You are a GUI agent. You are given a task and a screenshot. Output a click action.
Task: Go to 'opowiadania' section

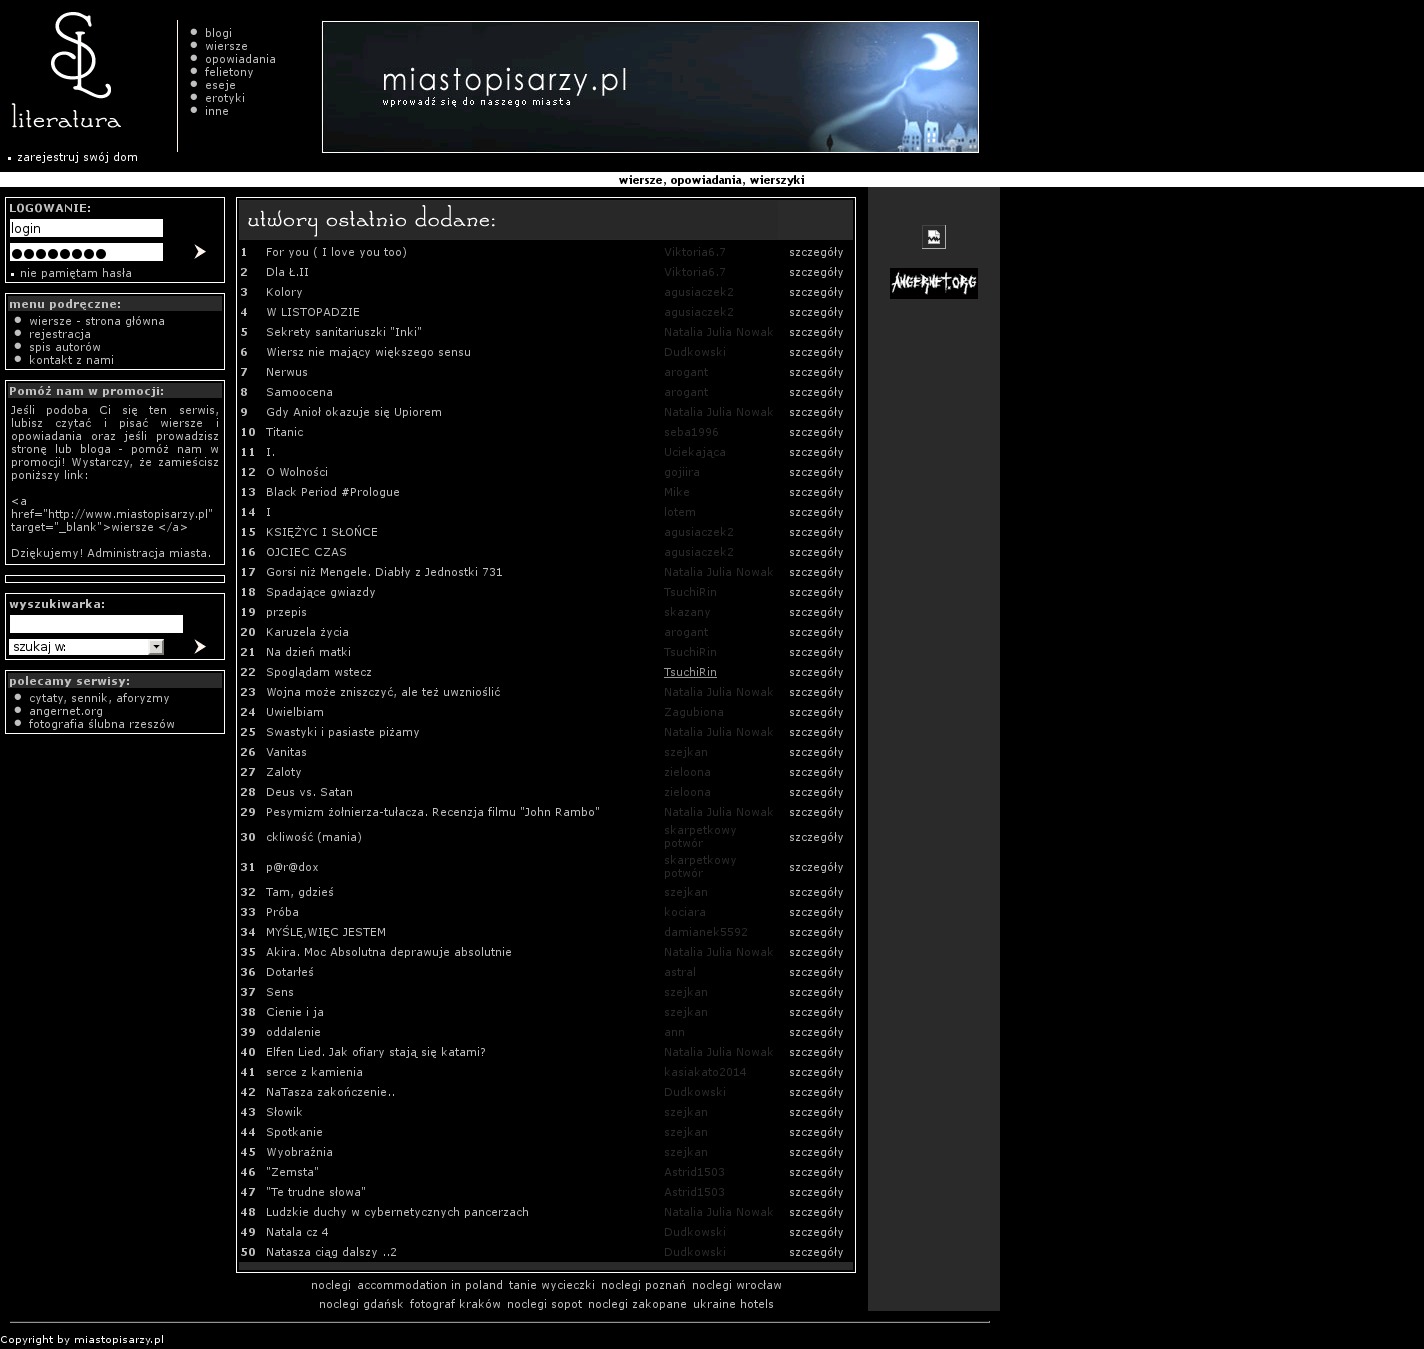click(240, 59)
